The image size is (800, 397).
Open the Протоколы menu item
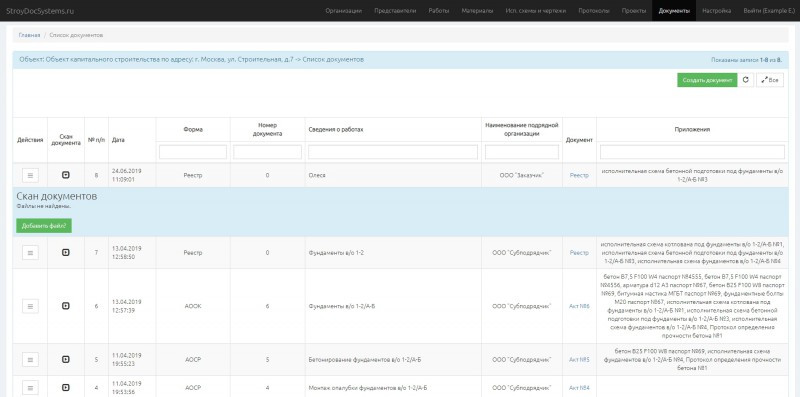[x=594, y=11]
